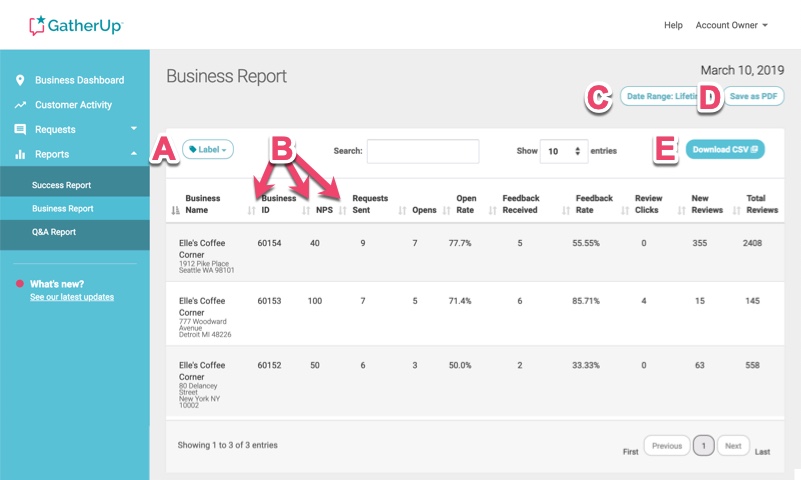Click Save as PDF button
The width and height of the screenshot is (801, 480).
click(753, 96)
